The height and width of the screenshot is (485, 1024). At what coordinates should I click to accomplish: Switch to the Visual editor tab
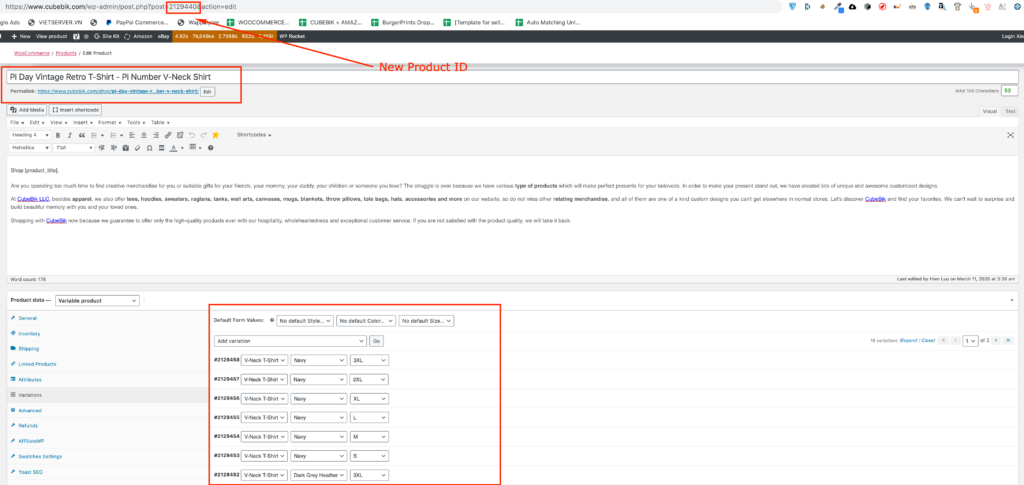(989, 111)
